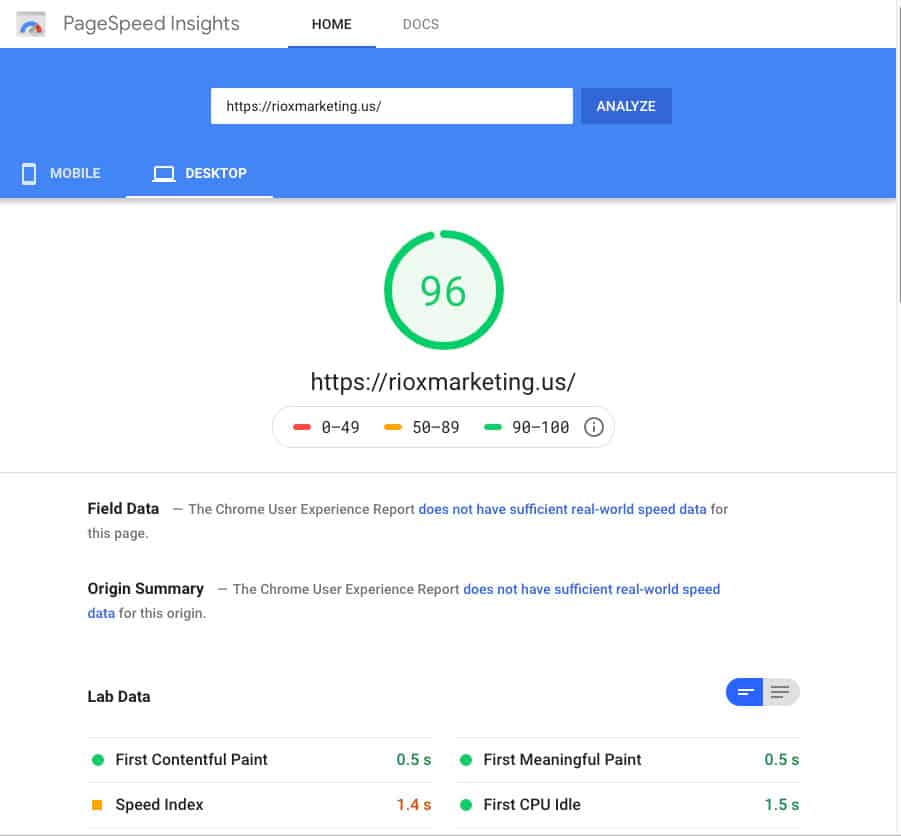The image size is (901, 836).
Task: Click the First Meaningful Paint metric
Action: tap(627, 760)
